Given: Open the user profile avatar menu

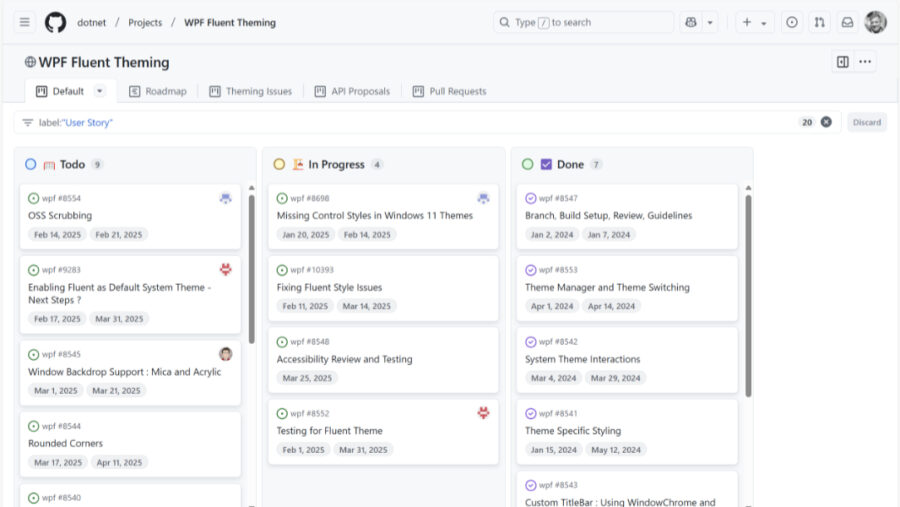Looking at the screenshot, I should (x=876, y=22).
